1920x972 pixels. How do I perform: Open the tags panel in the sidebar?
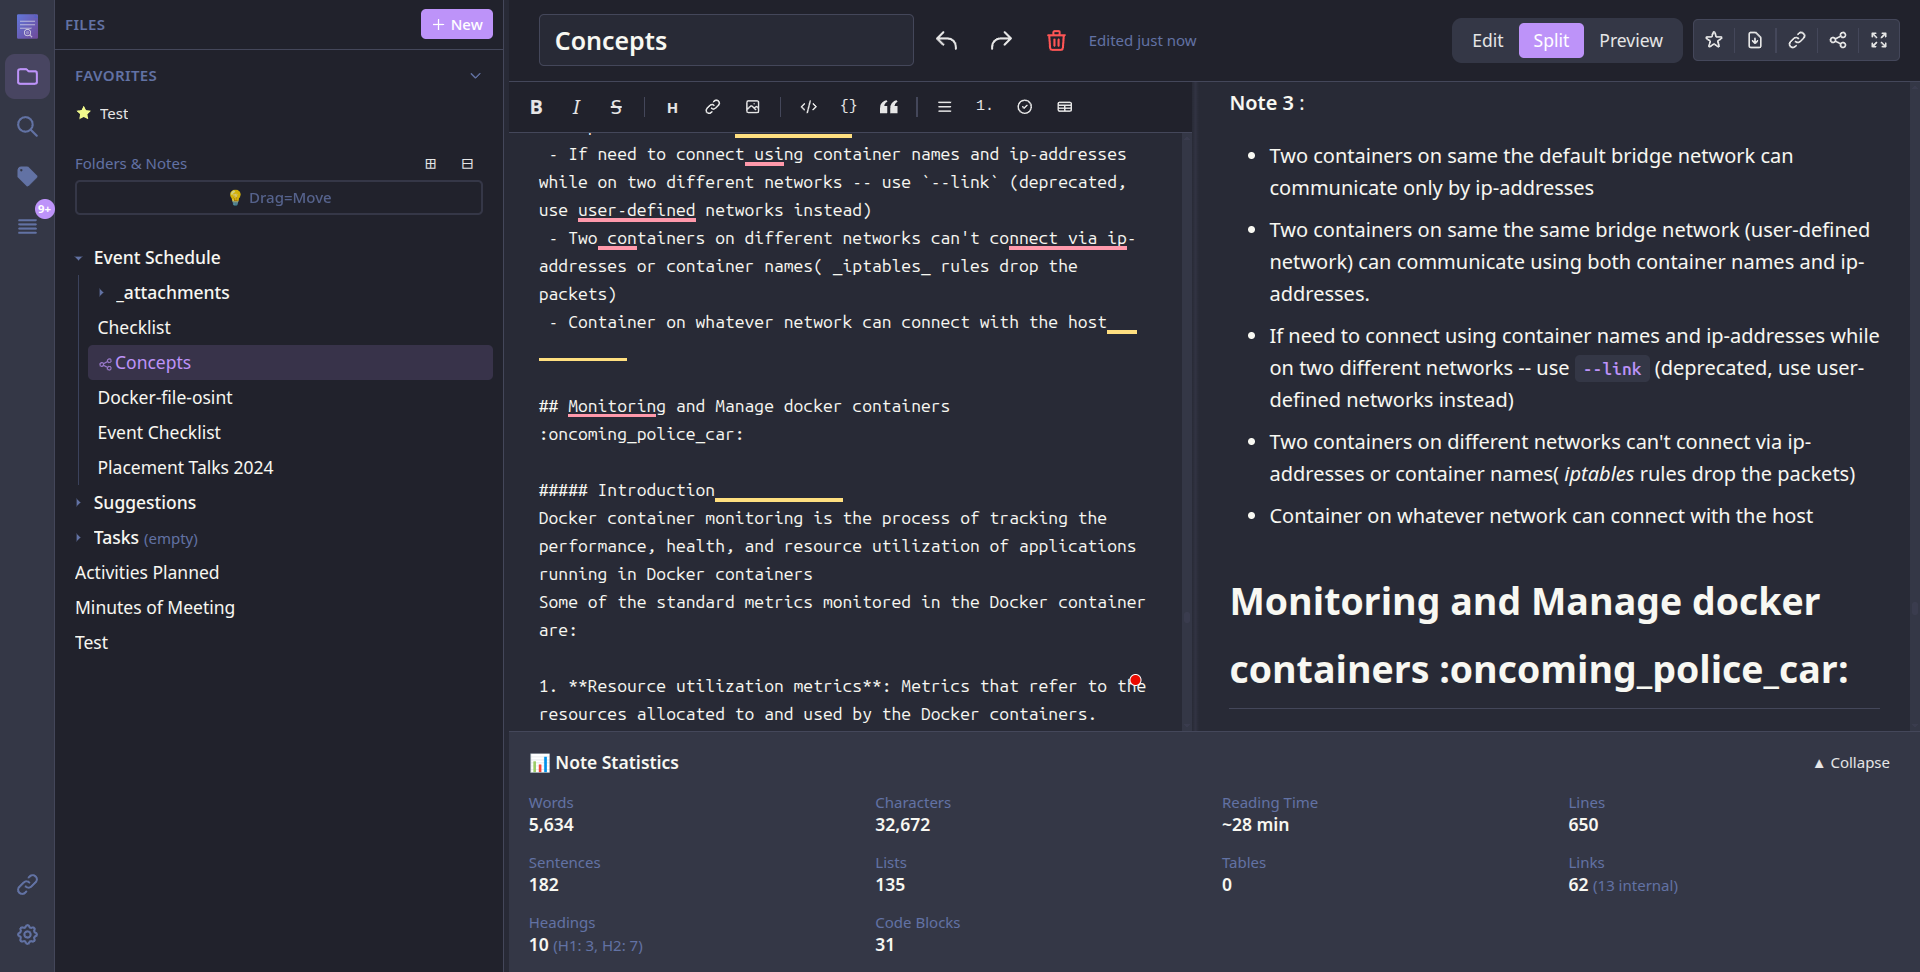coord(27,176)
